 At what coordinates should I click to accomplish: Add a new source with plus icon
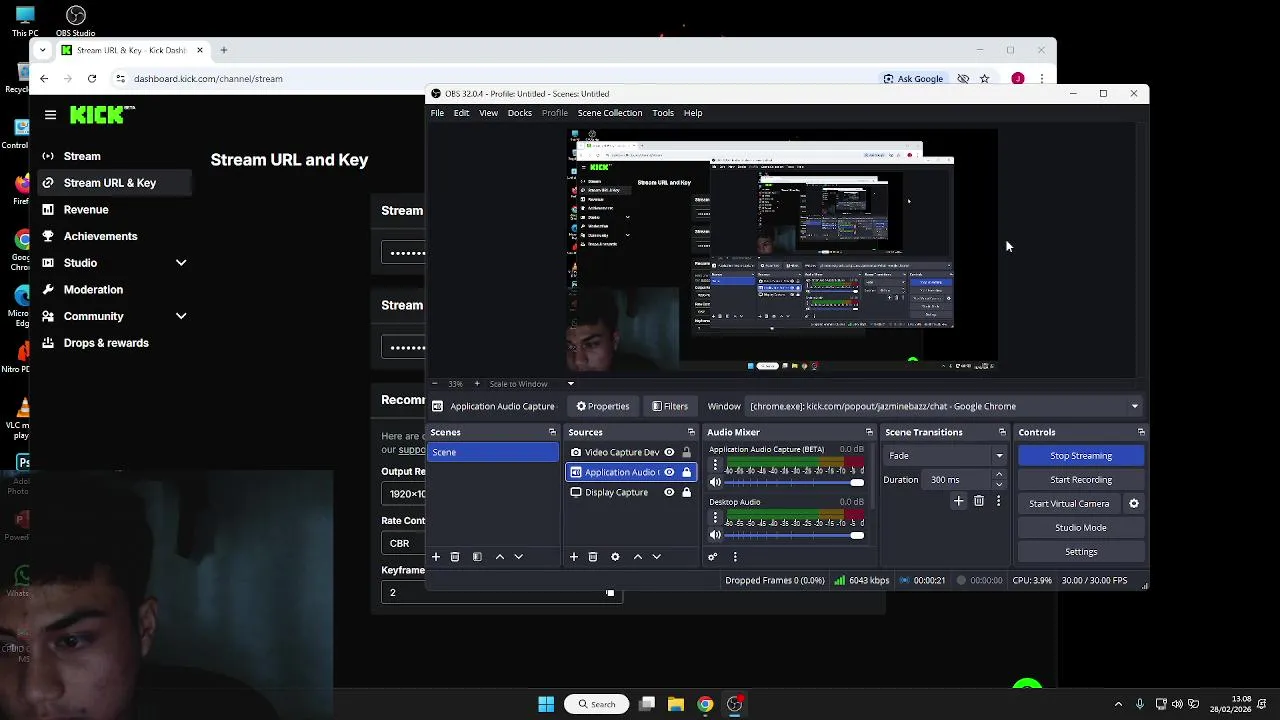pos(574,557)
